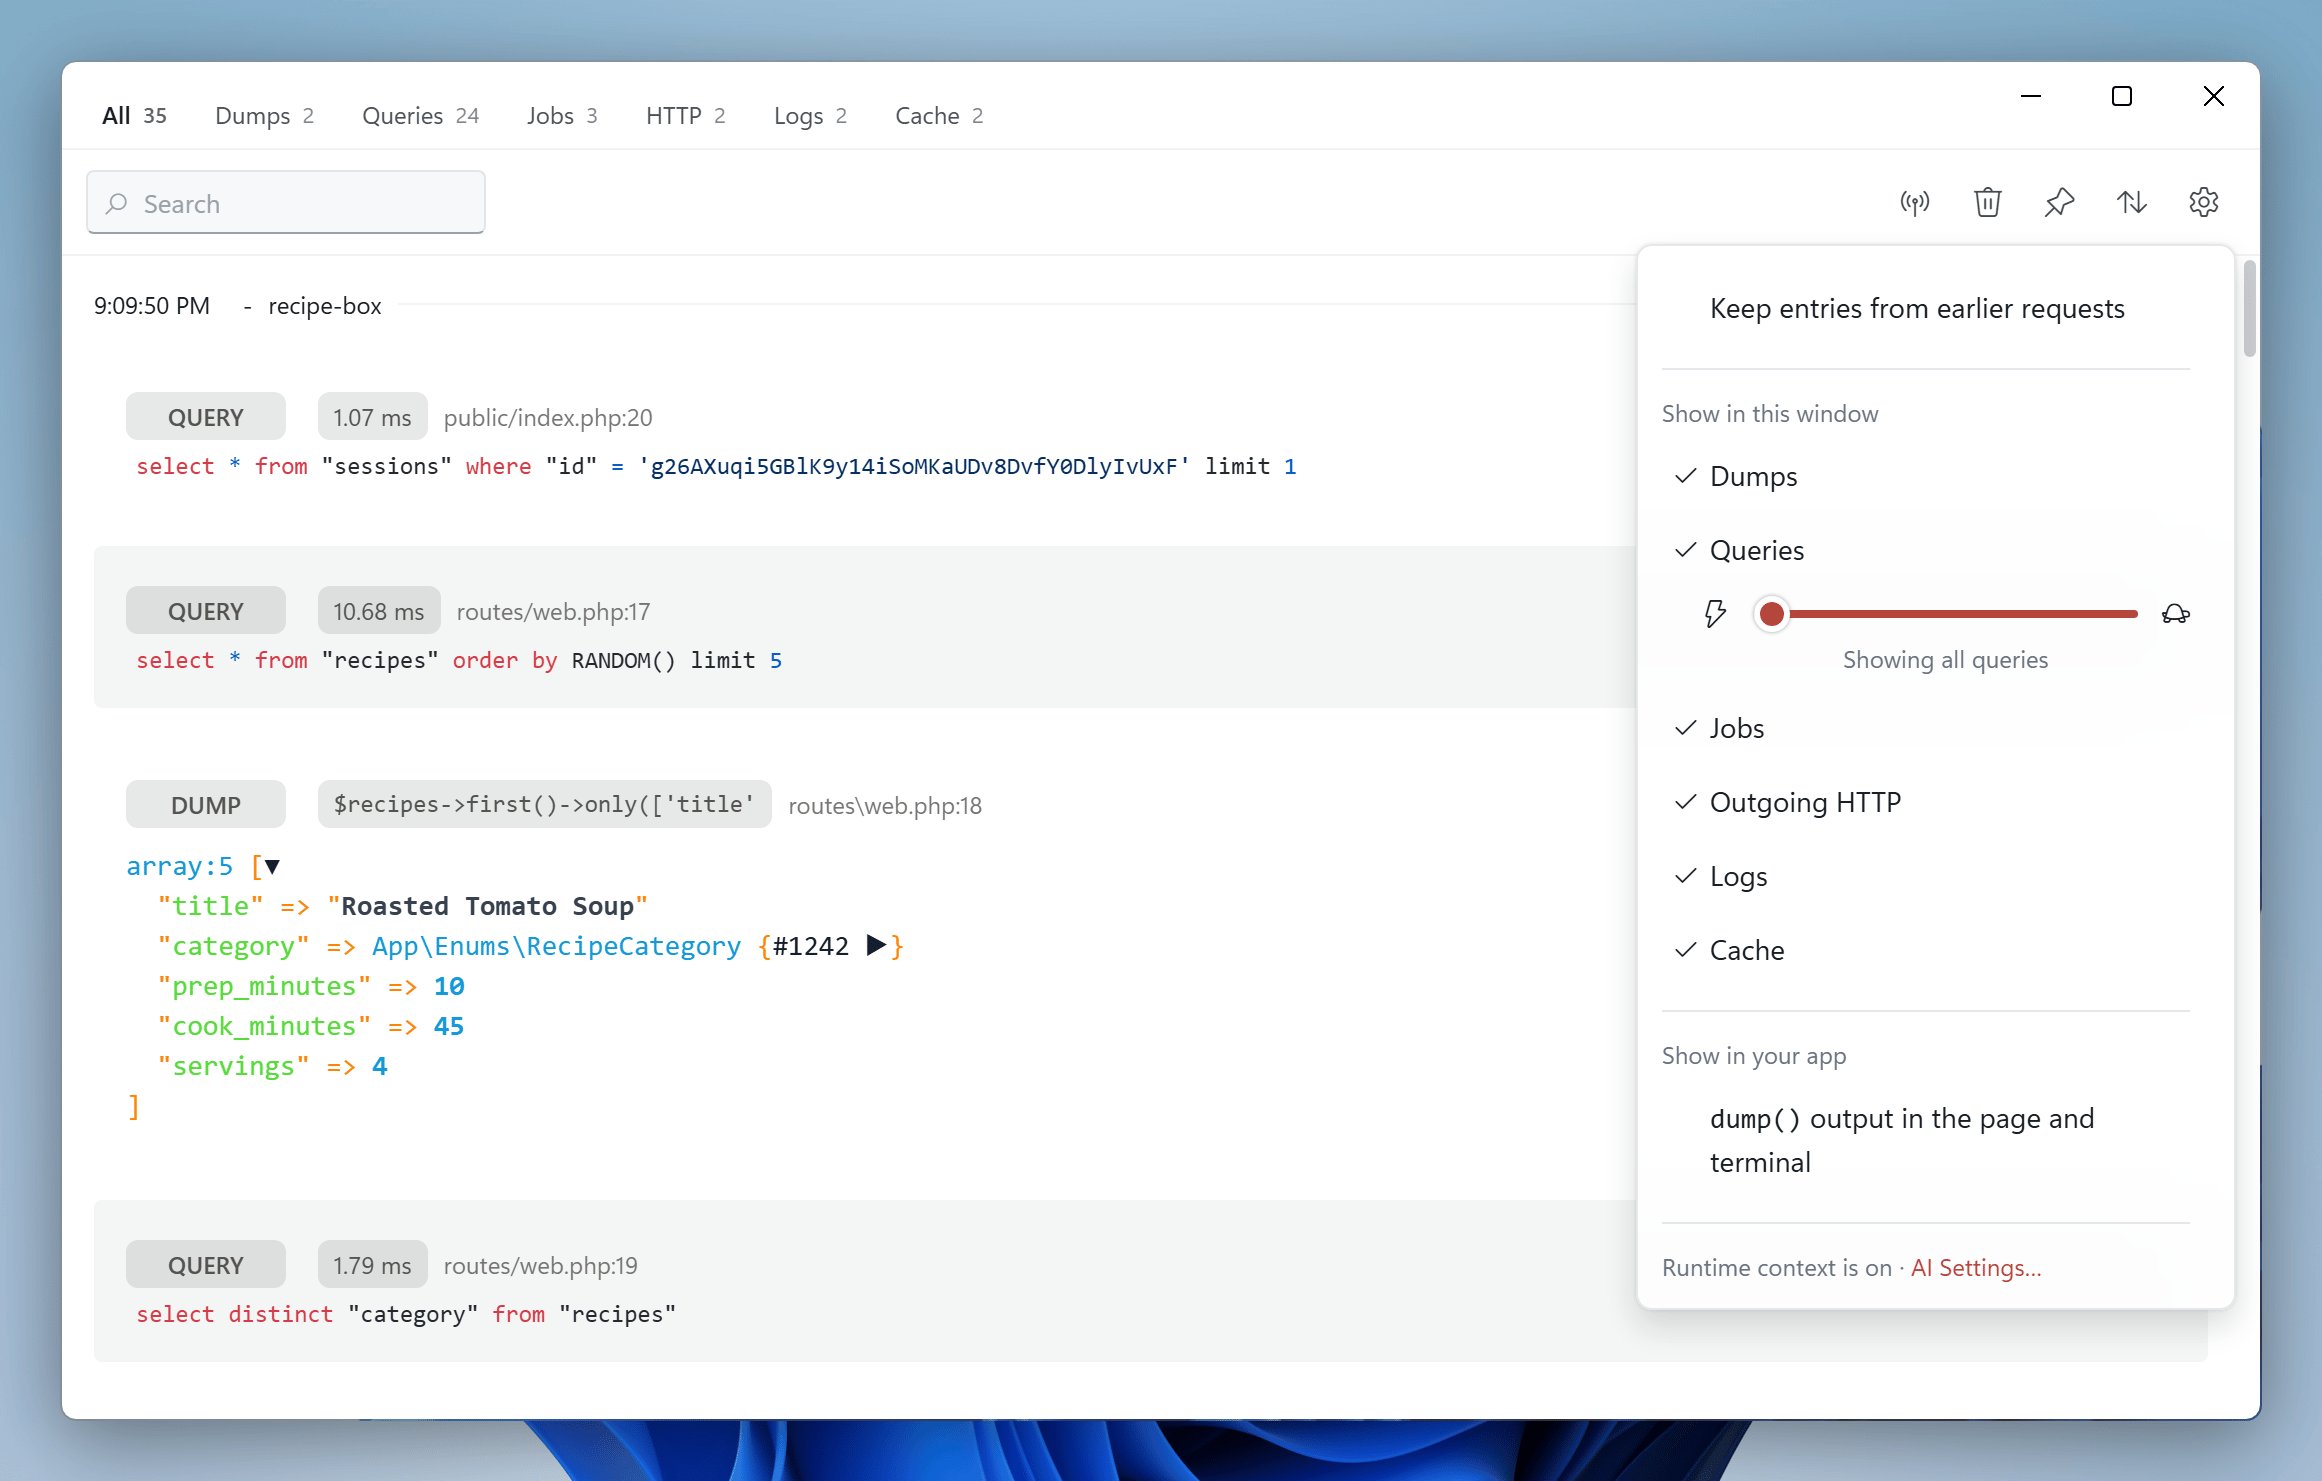The height and width of the screenshot is (1481, 2322).
Task: Open the AI Settings... link
Action: (x=1976, y=1268)
